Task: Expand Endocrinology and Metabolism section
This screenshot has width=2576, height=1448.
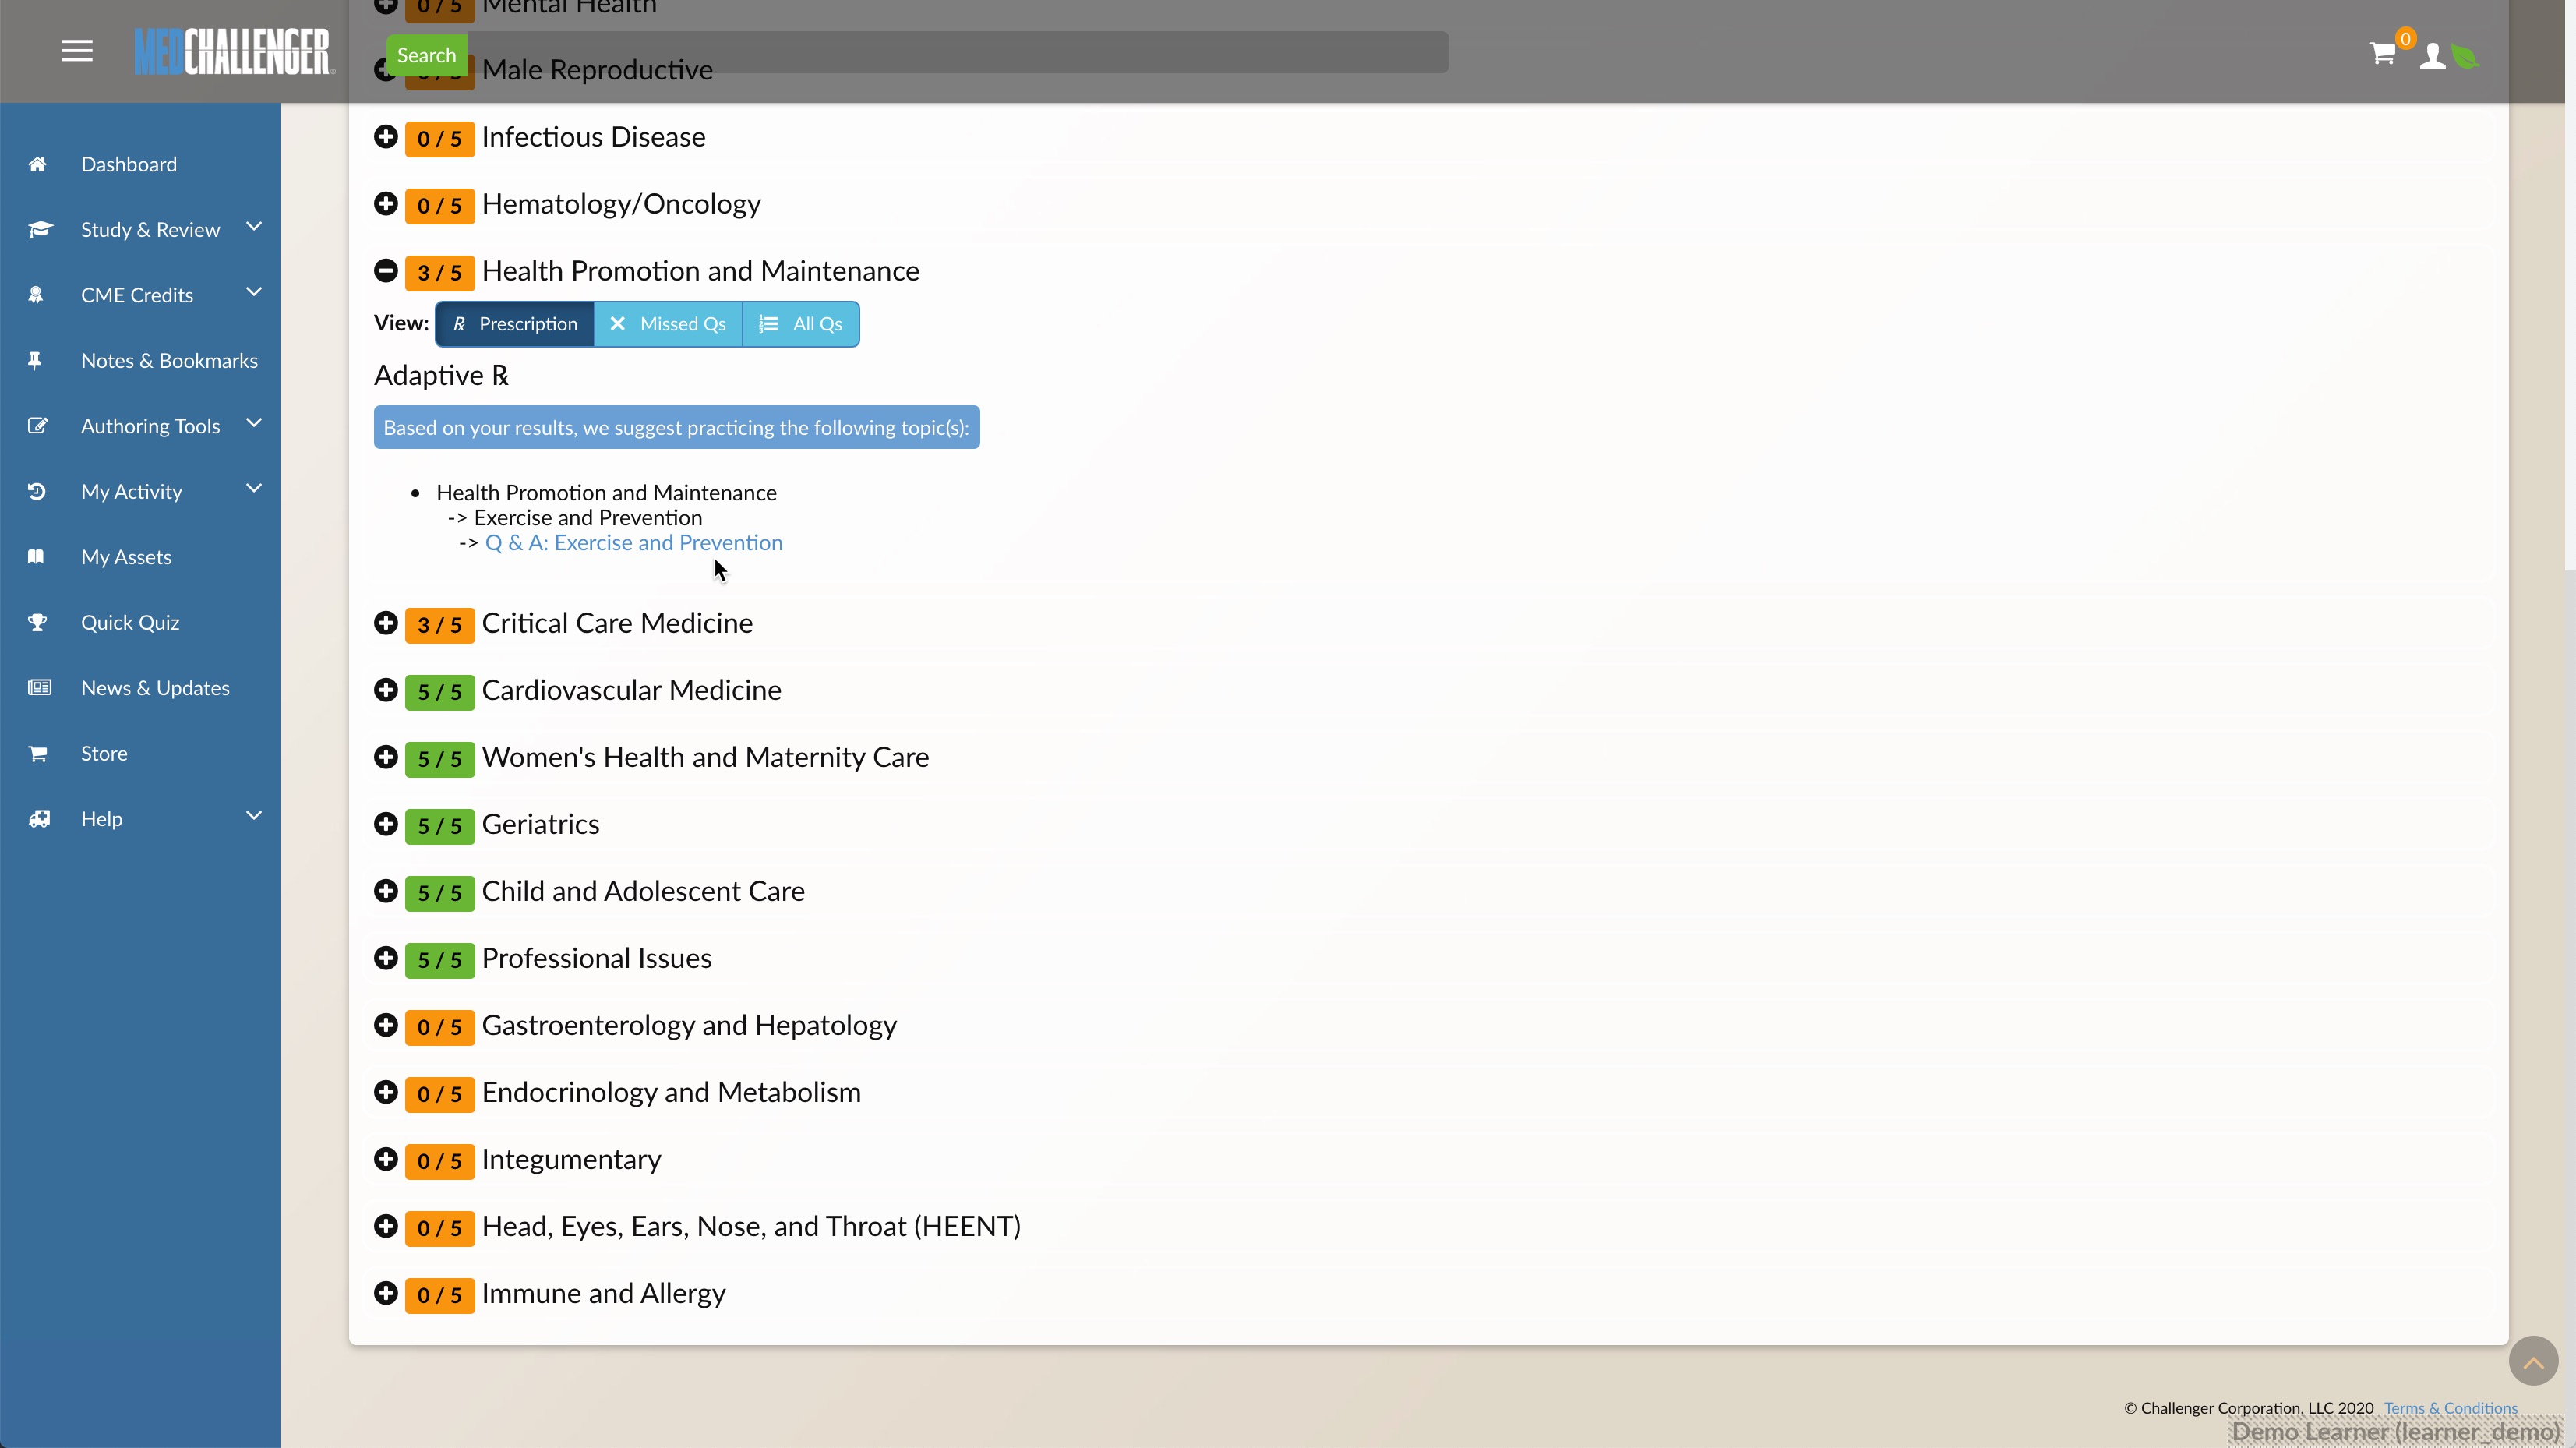Action: point(386,1092)
